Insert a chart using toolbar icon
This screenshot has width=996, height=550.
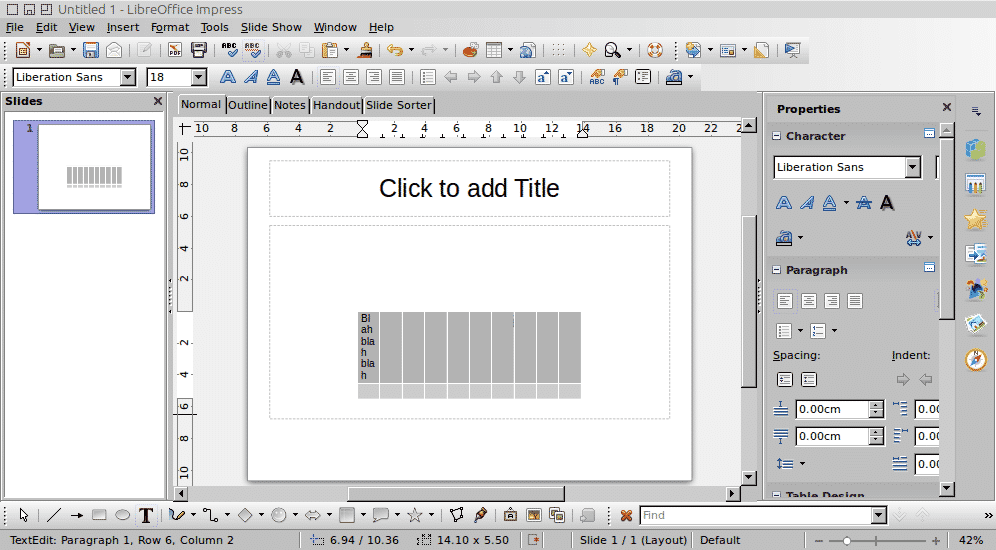click(470, 50)
